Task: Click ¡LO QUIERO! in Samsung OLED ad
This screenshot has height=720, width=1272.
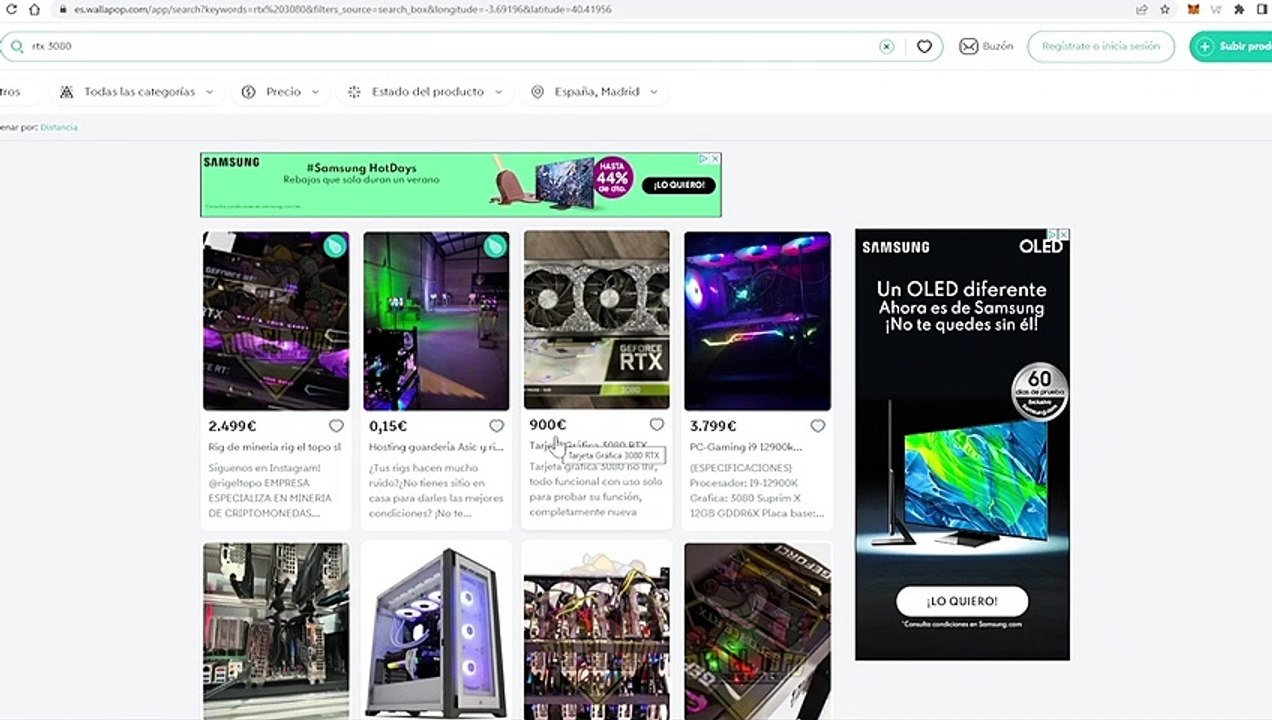Action: (962, 601)
